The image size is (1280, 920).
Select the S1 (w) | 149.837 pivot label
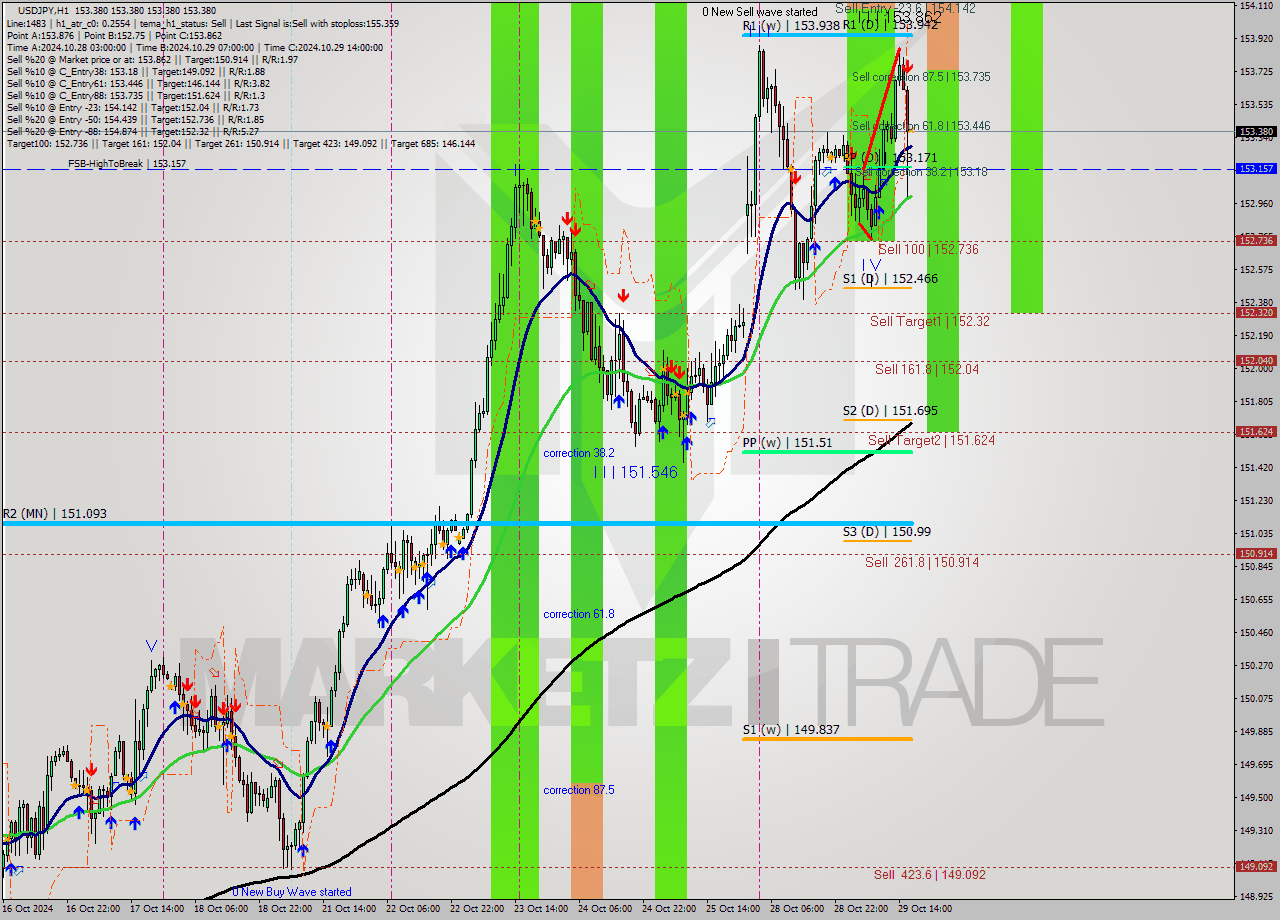[x=790, y=730]
